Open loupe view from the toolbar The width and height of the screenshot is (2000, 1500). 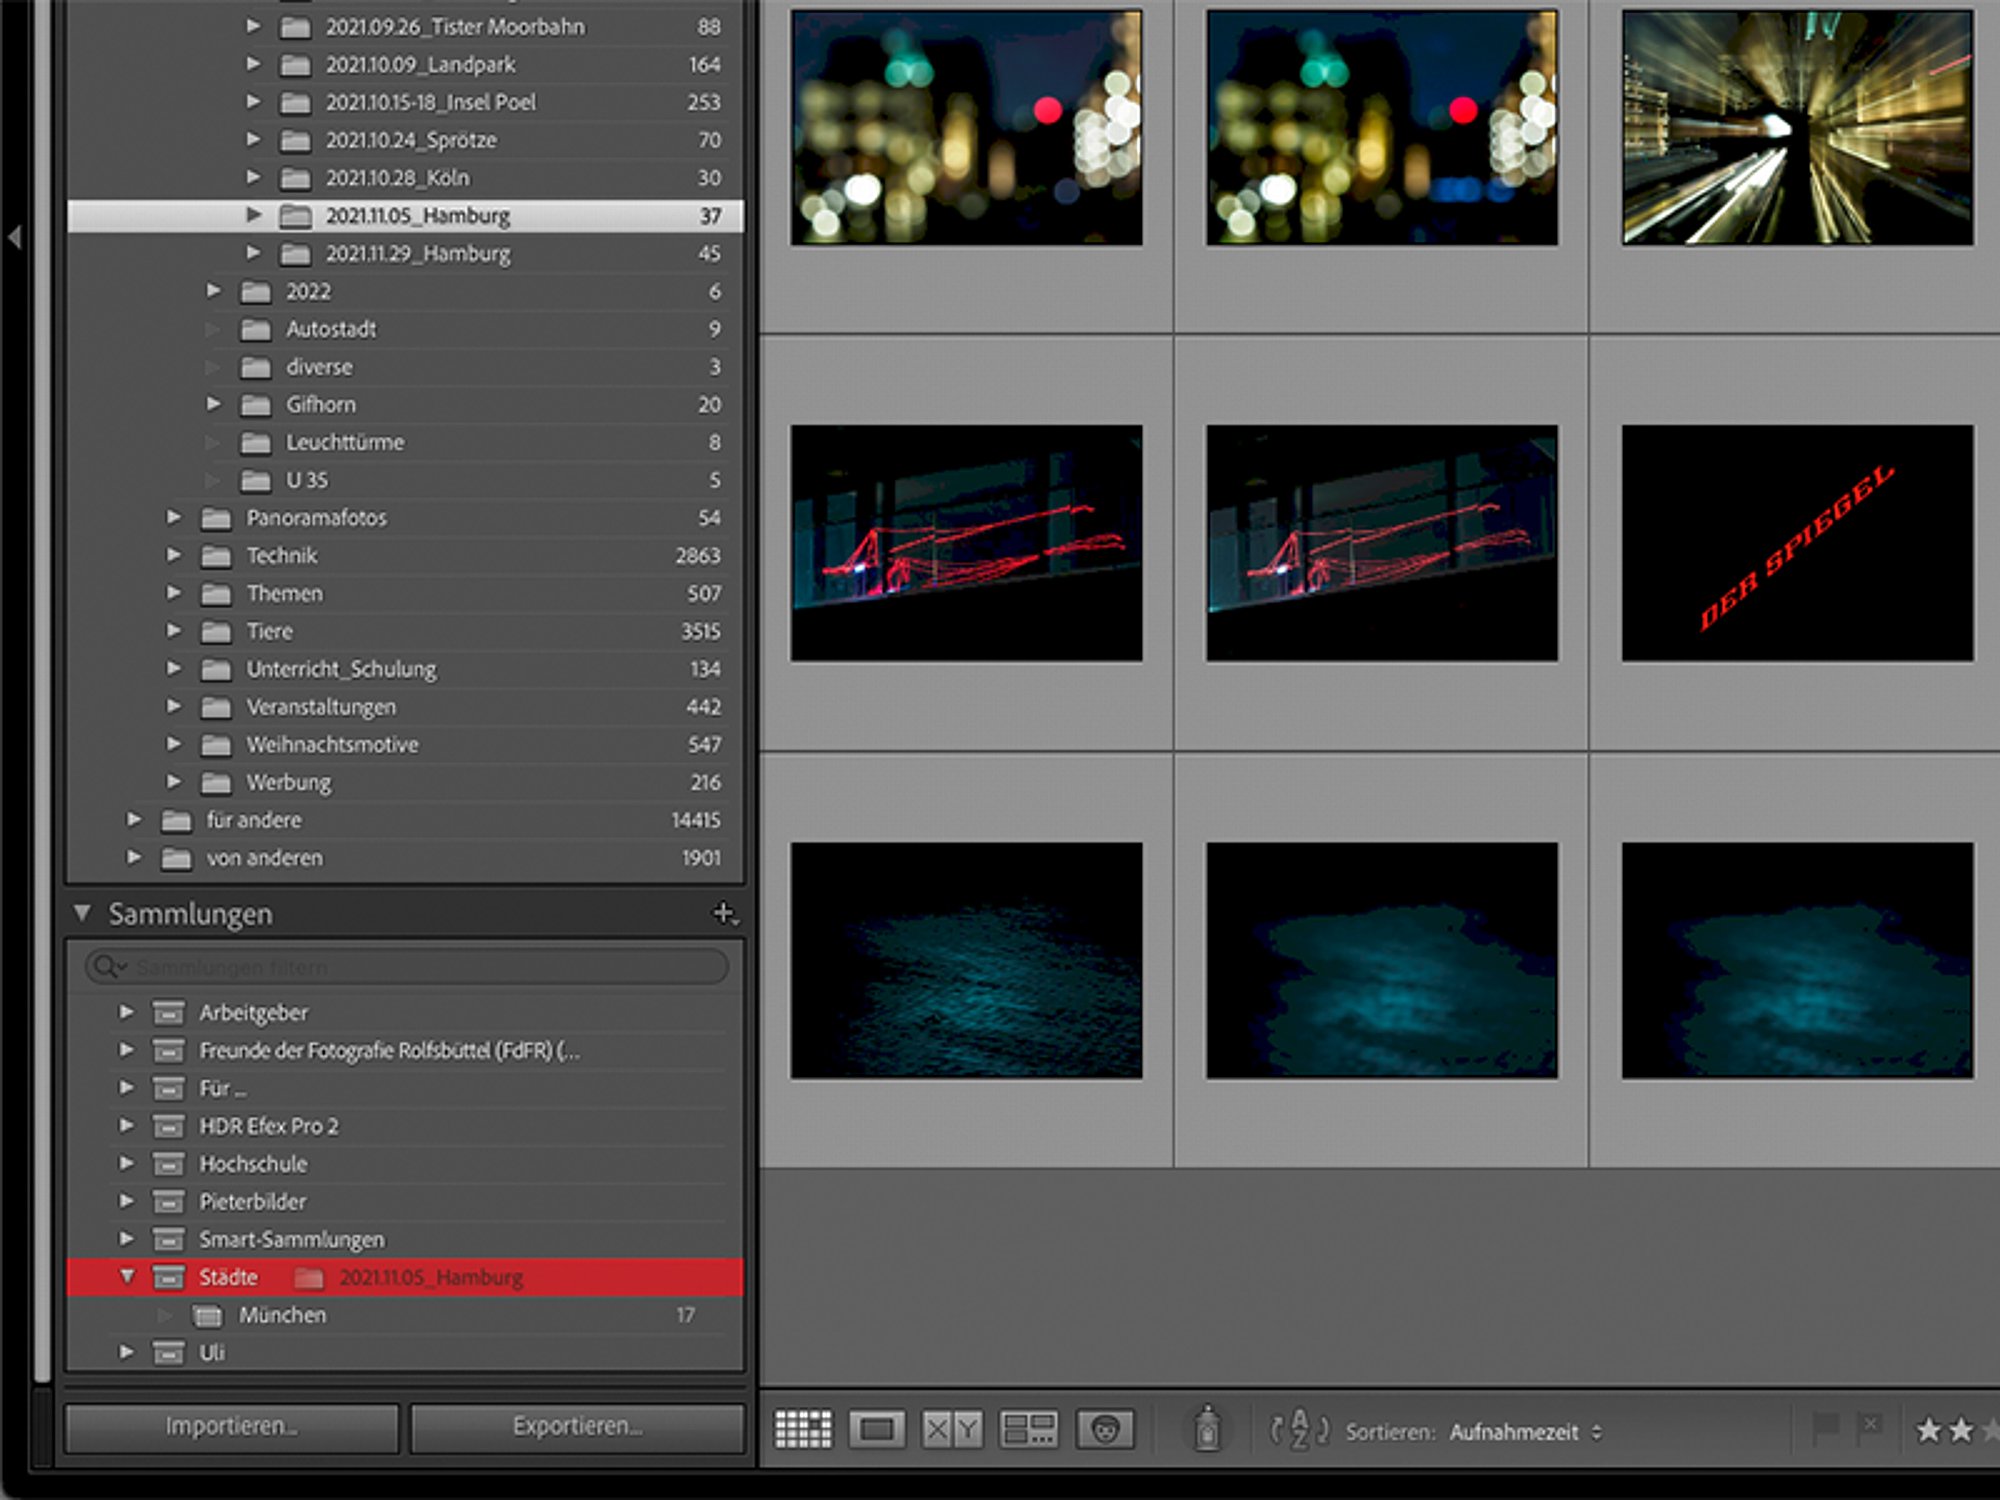[x=877, y=1429]
